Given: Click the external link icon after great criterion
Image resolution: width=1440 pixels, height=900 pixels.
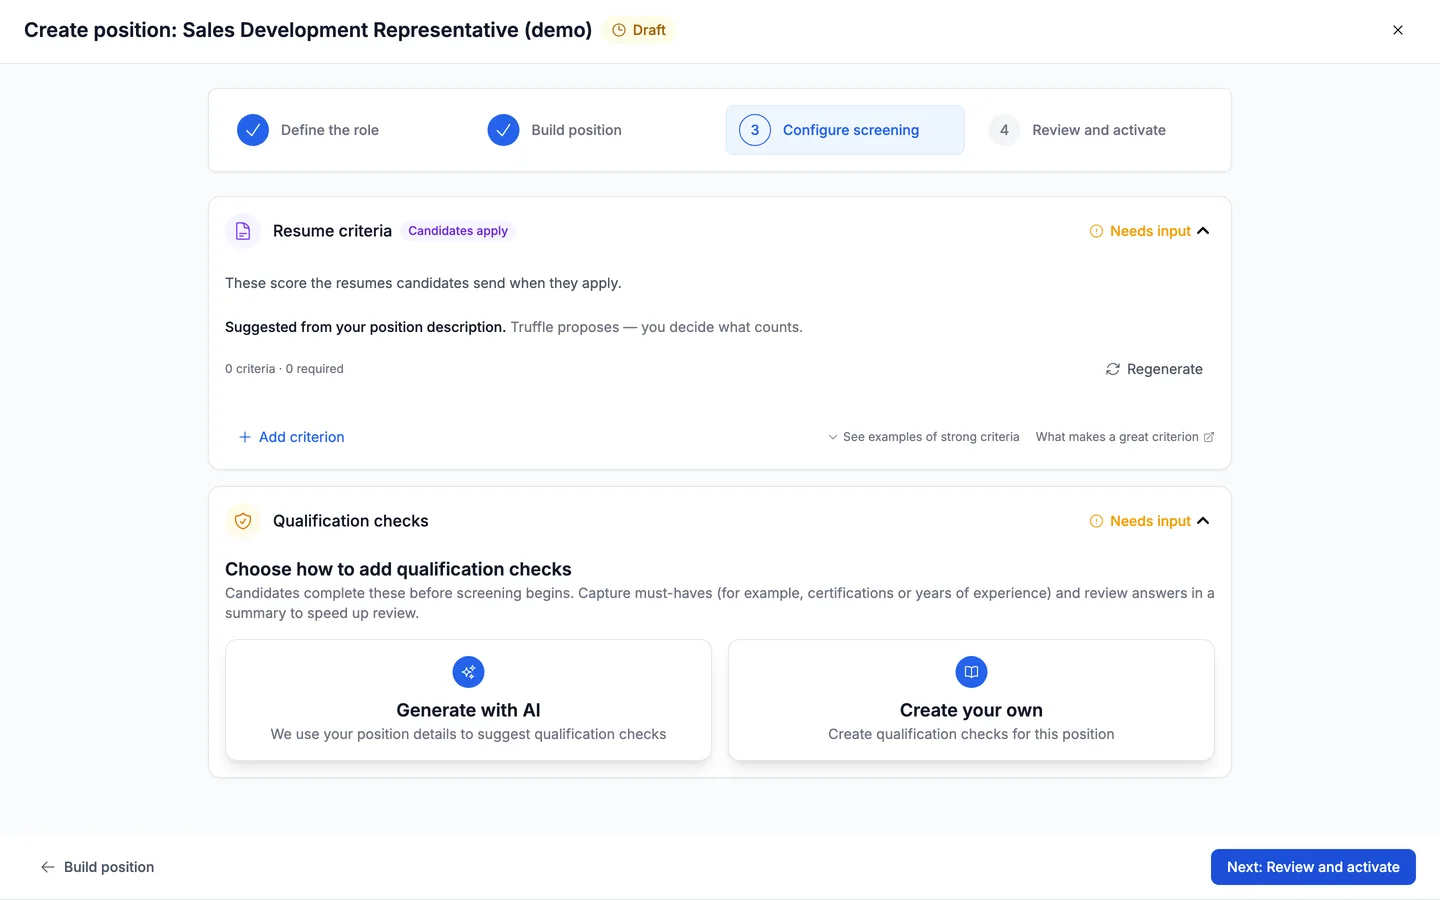Looking at the screenshot, I should pyautogui.click(x=1209, y=437).
